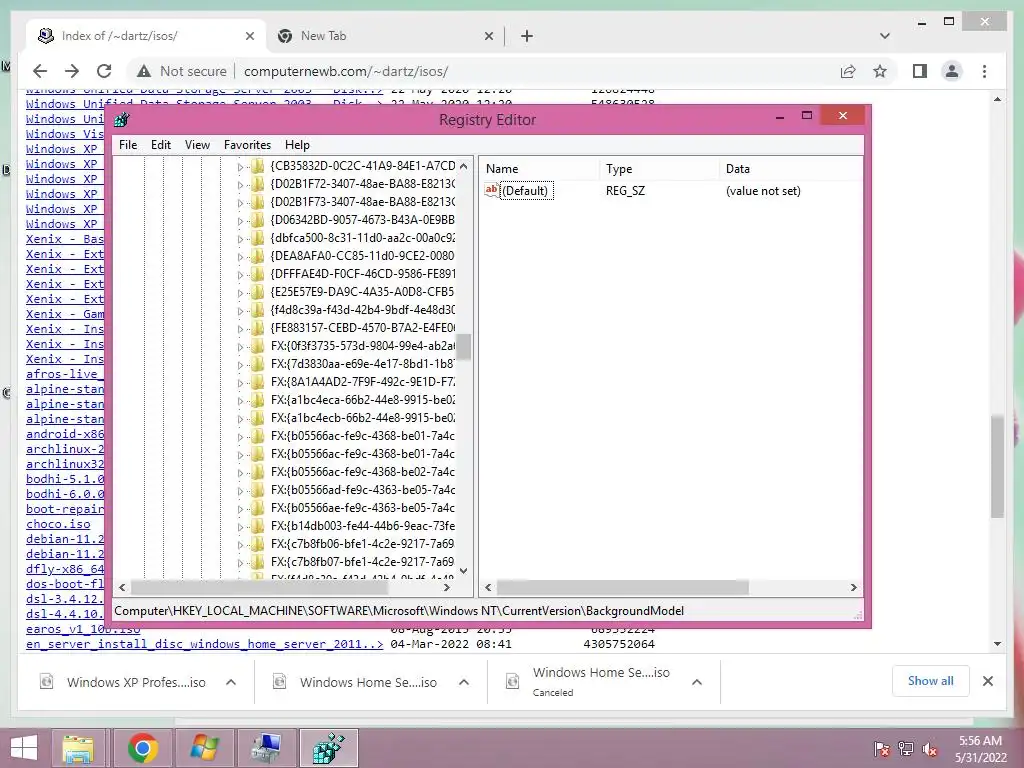This screenshot has width=1024, height=768.
Task: Open the Help menu in Registry Editor
Action: (x=297, y=145)
